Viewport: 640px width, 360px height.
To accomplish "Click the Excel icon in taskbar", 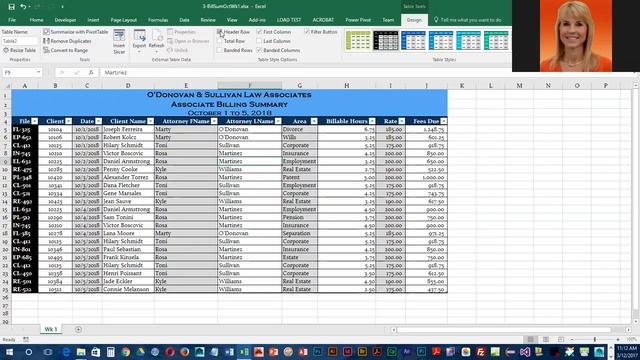I will point(244,352).
